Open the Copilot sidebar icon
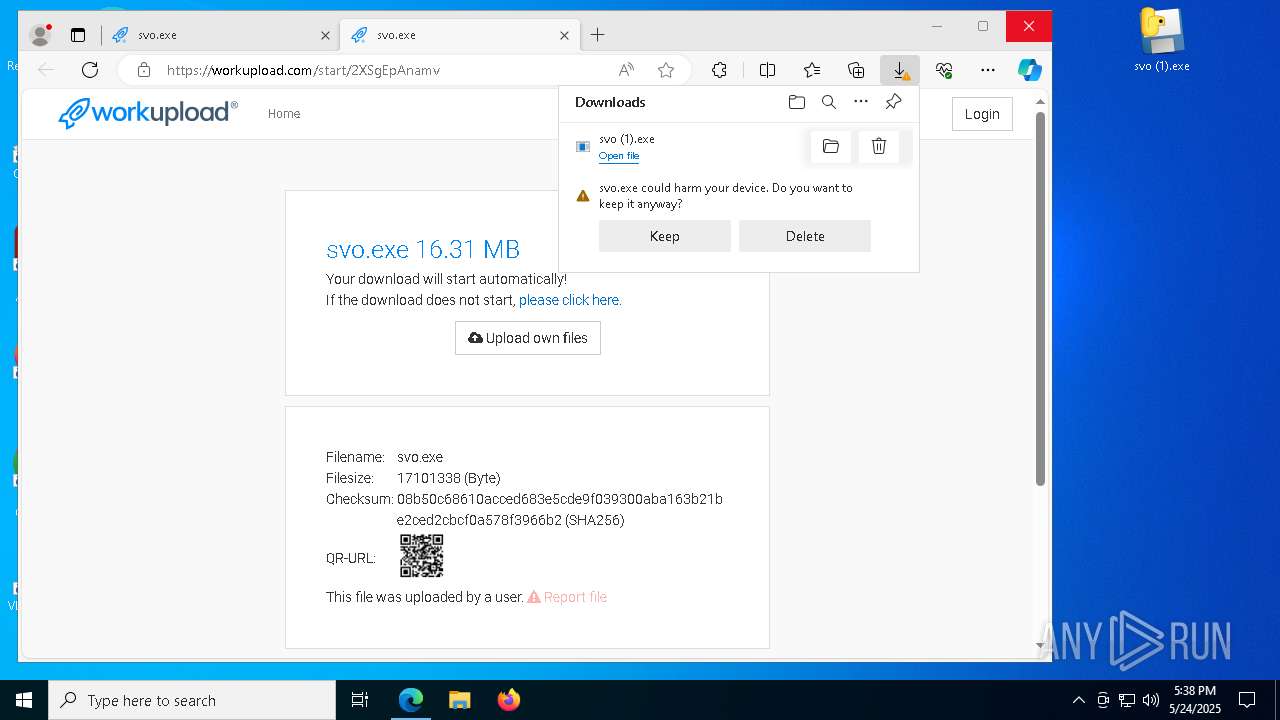Screen dimensions: 1280x720 (x=1029, y=70)
